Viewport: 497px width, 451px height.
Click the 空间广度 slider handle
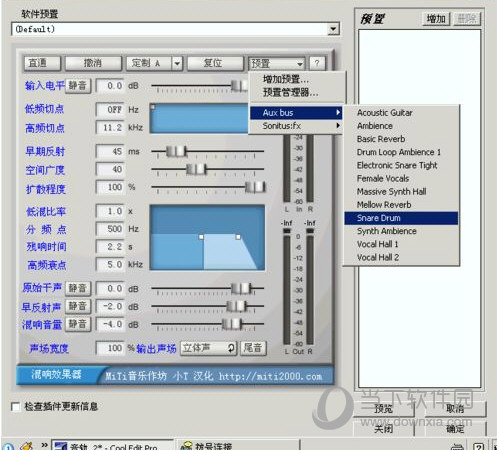click(196, 169)
